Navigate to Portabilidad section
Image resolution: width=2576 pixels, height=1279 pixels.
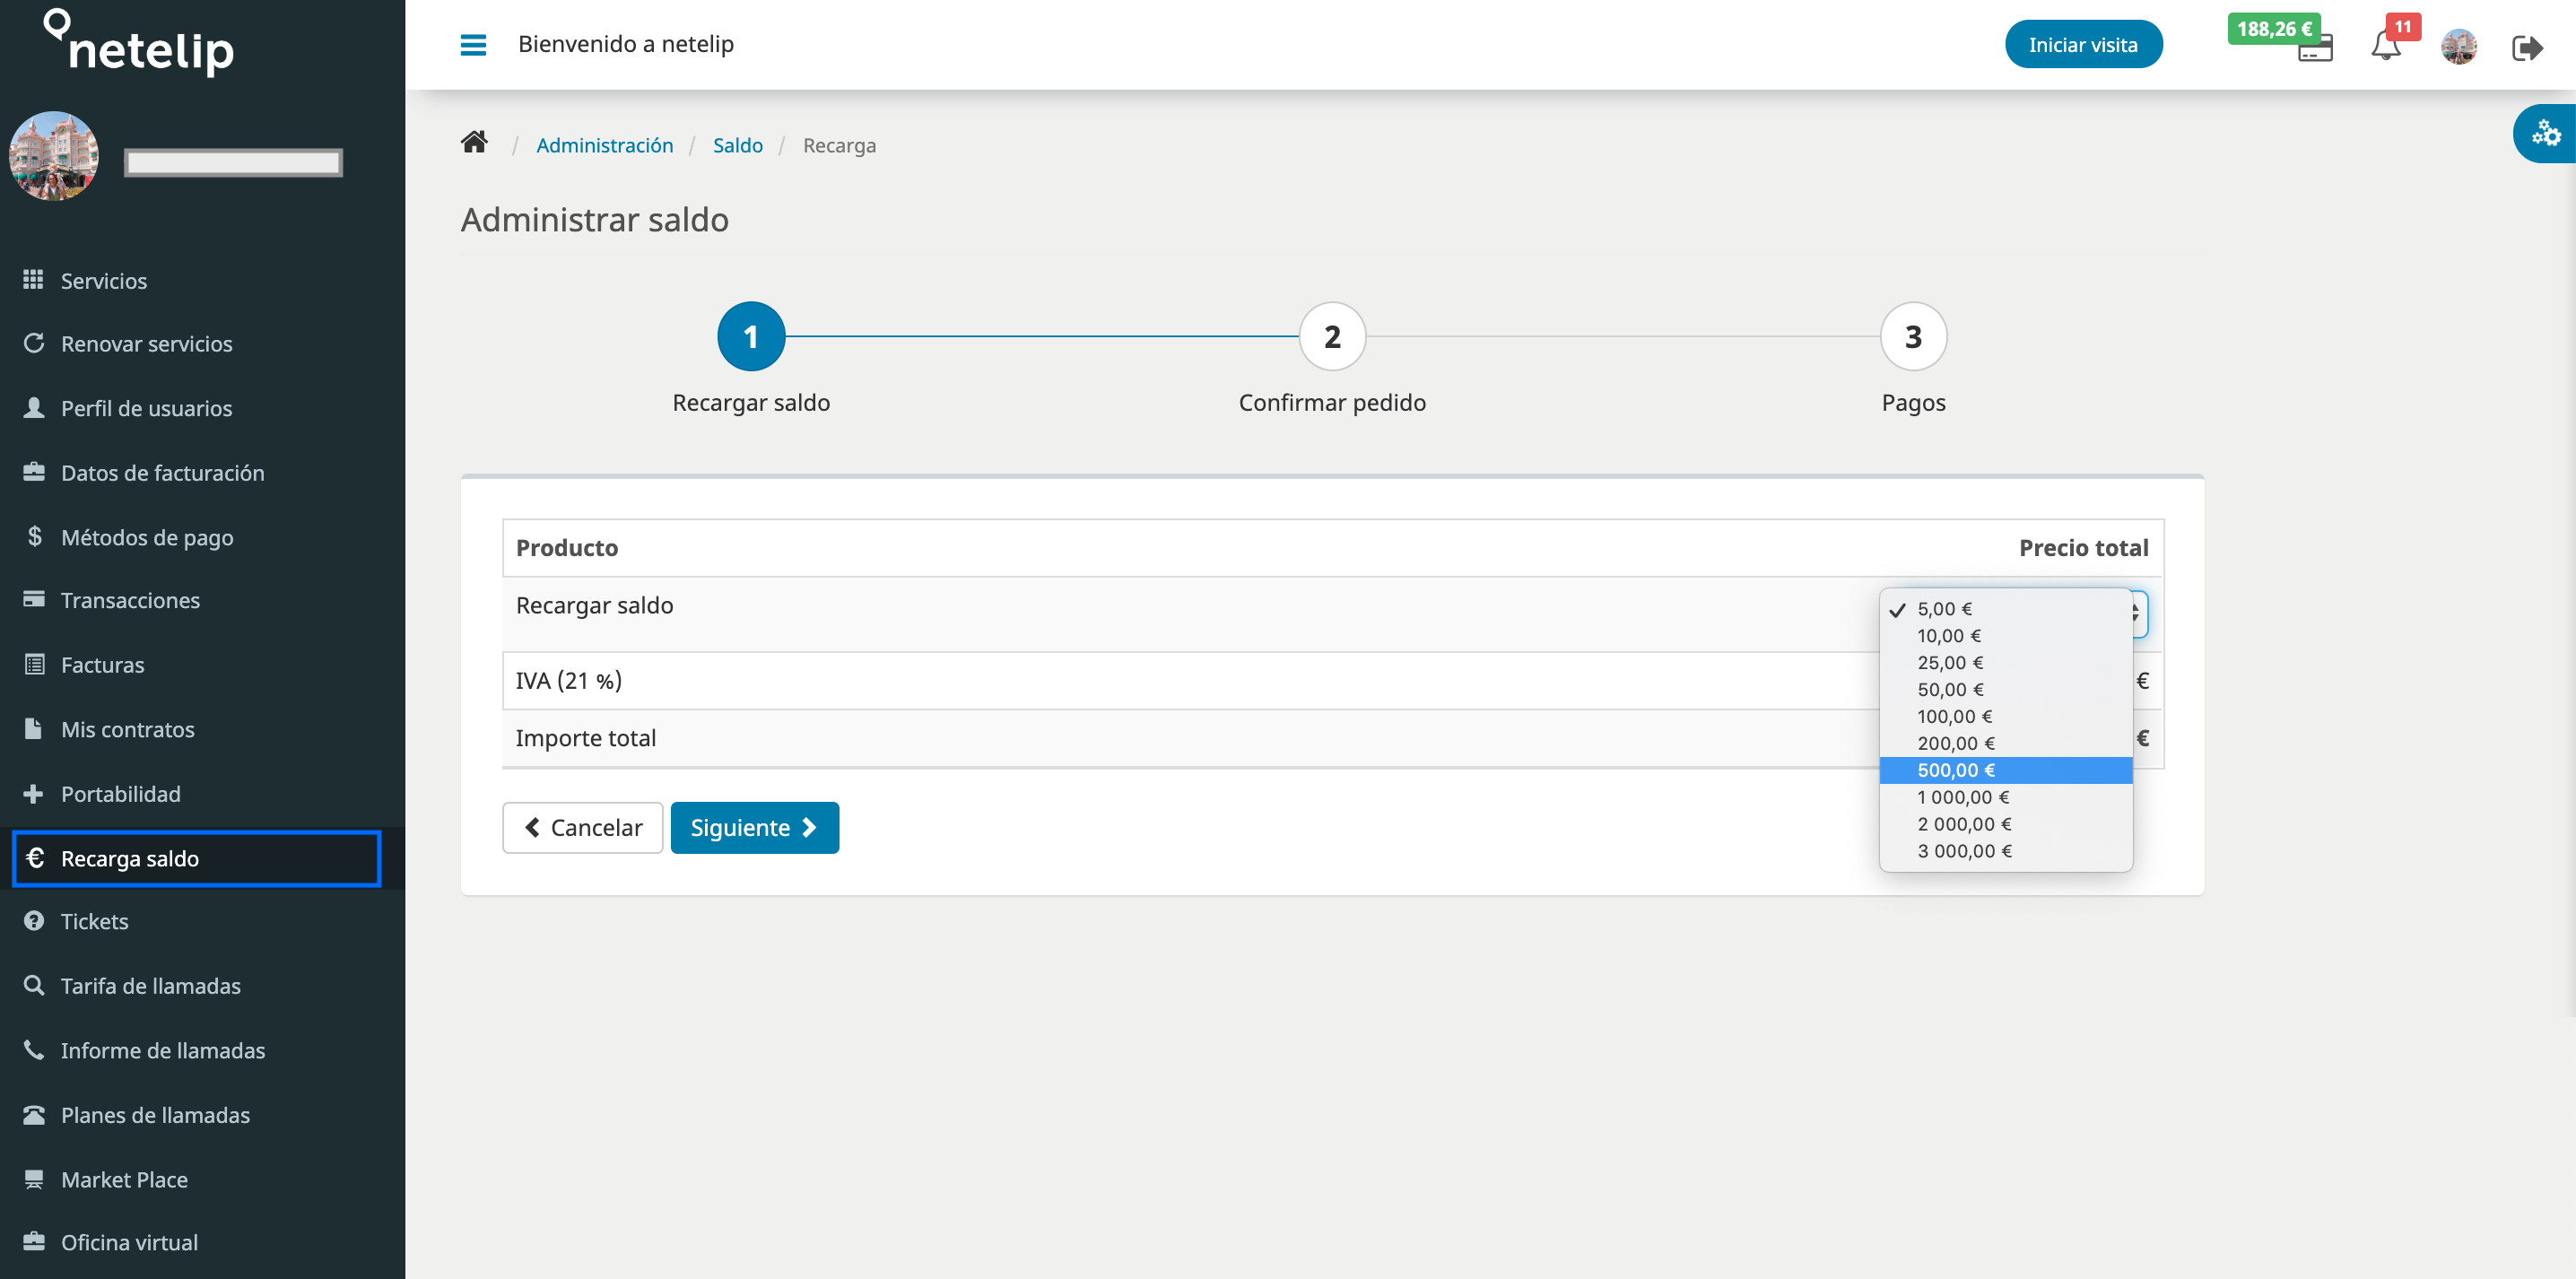[x=120, y=793]
